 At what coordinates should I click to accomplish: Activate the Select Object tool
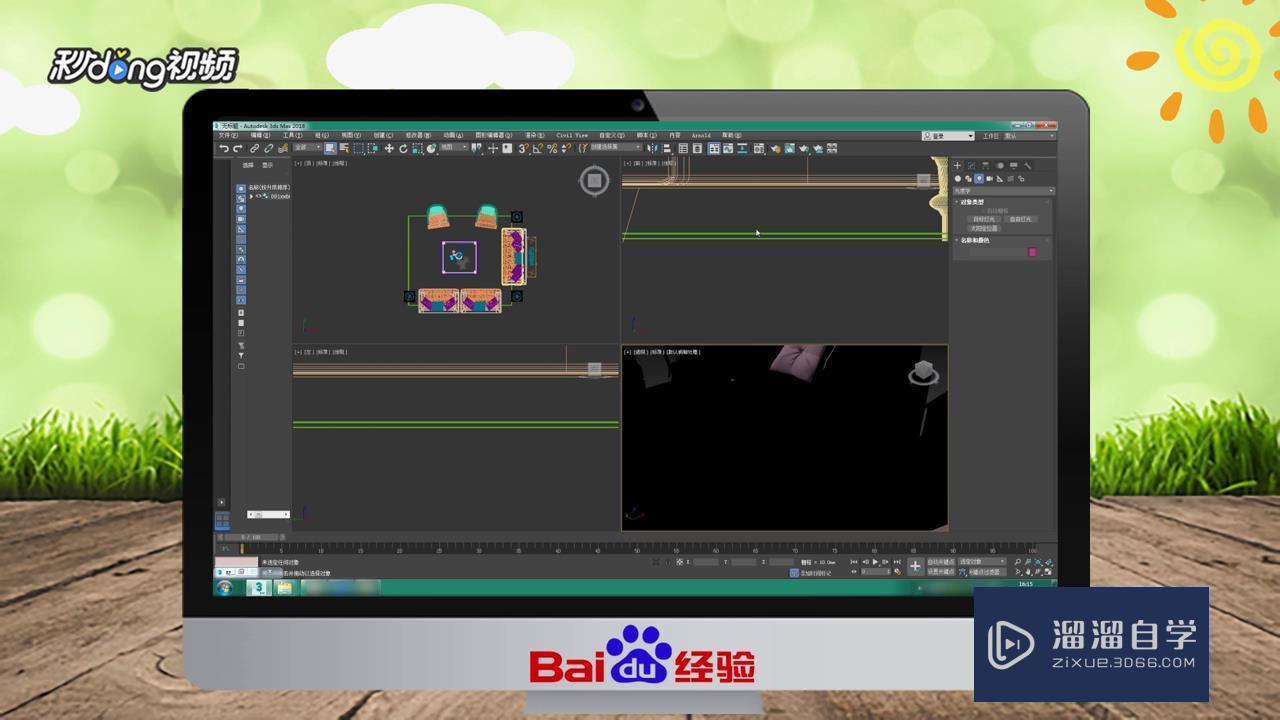pos(330,148)
